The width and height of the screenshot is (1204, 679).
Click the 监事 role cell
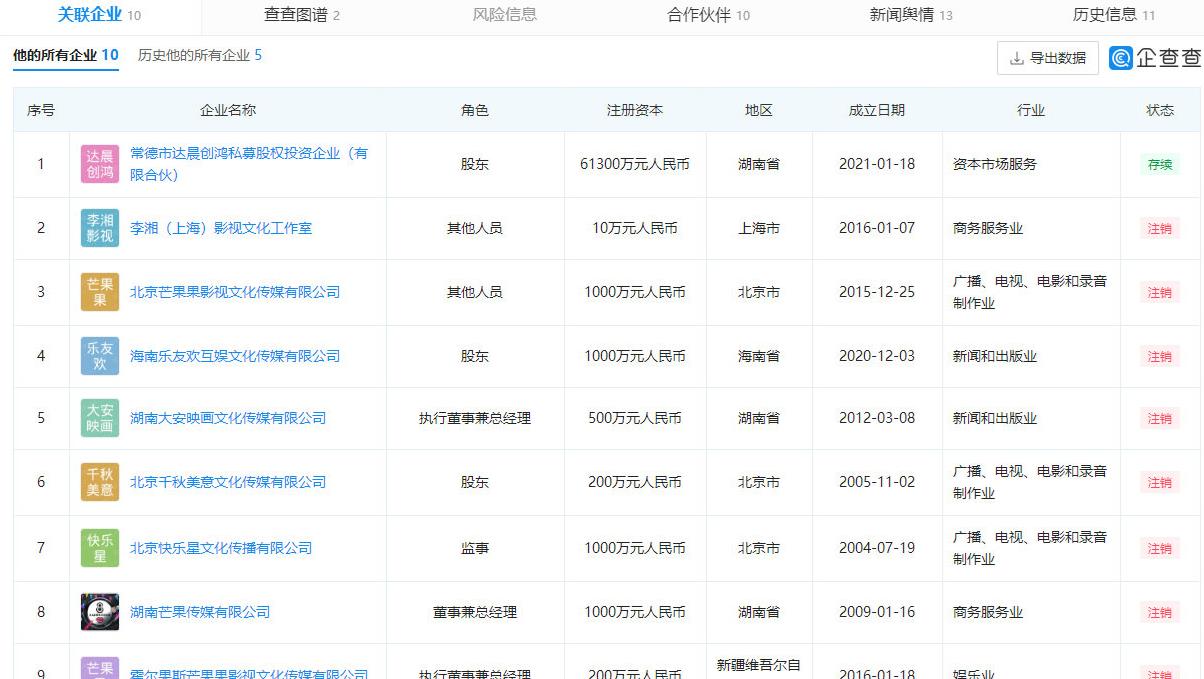tap(475, 548)
